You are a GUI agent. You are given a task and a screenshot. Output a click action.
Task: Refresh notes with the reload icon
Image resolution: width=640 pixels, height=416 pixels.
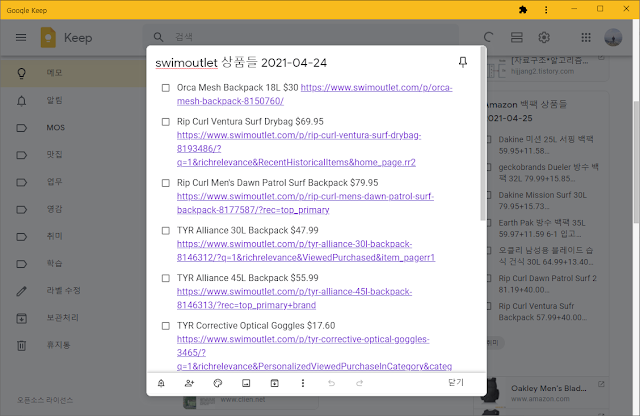pyautogui.click(x=488, y=38)
